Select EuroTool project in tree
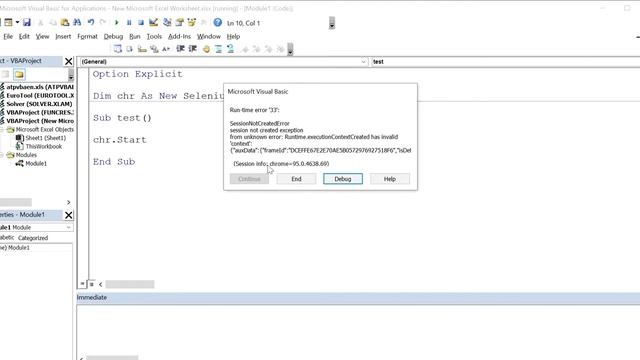640x360 pixels. coord(40,95)
